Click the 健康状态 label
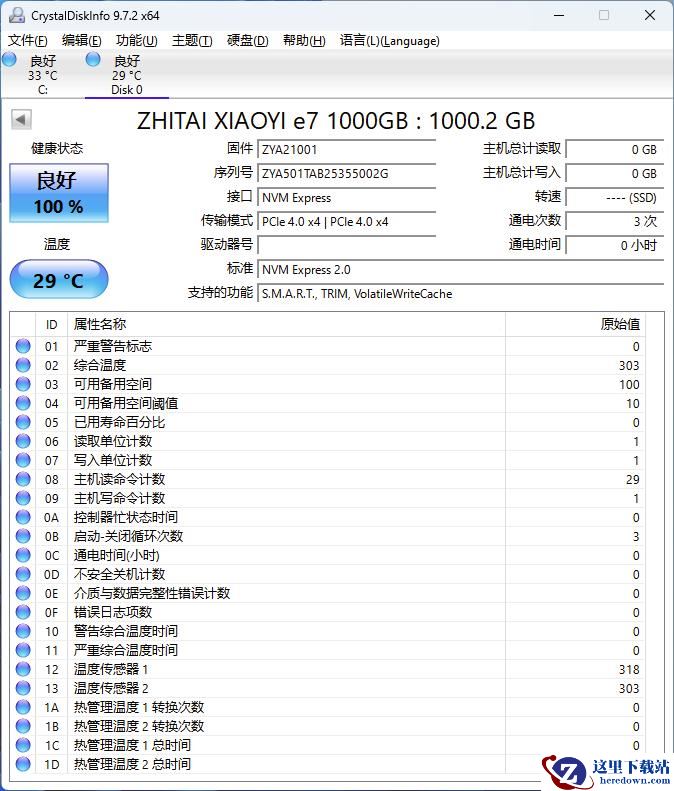The image size is (674, 791). tap(57, 148)
